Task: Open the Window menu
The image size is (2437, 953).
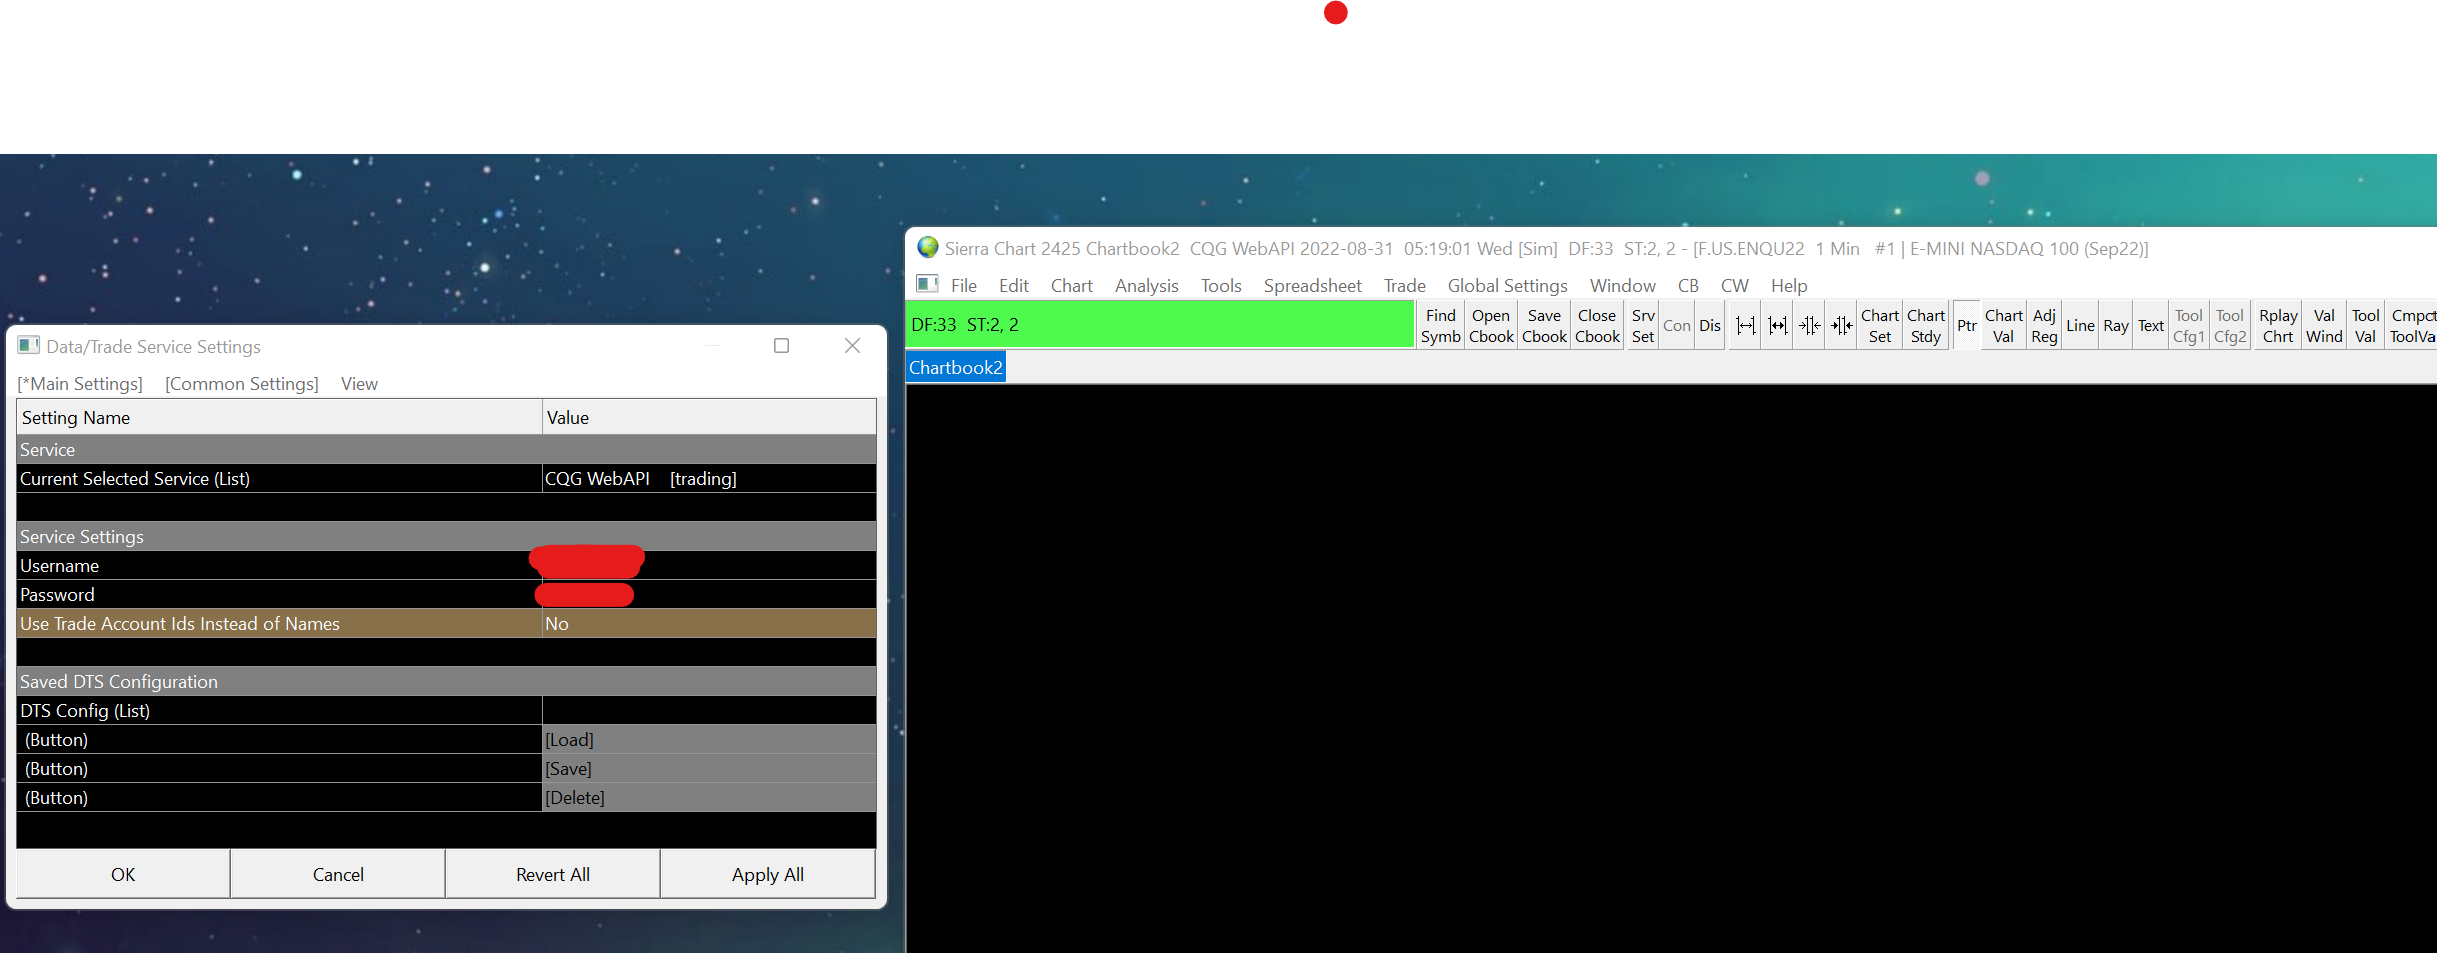Action: point(1623,286)
